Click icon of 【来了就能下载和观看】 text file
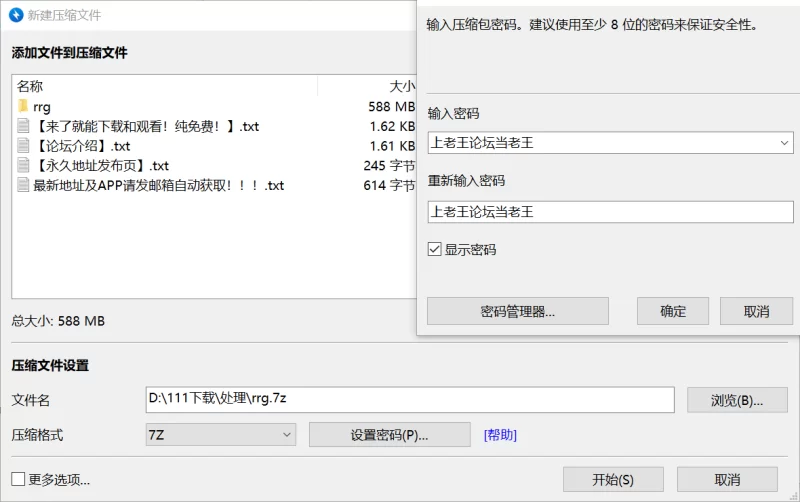 click(23, 126)
